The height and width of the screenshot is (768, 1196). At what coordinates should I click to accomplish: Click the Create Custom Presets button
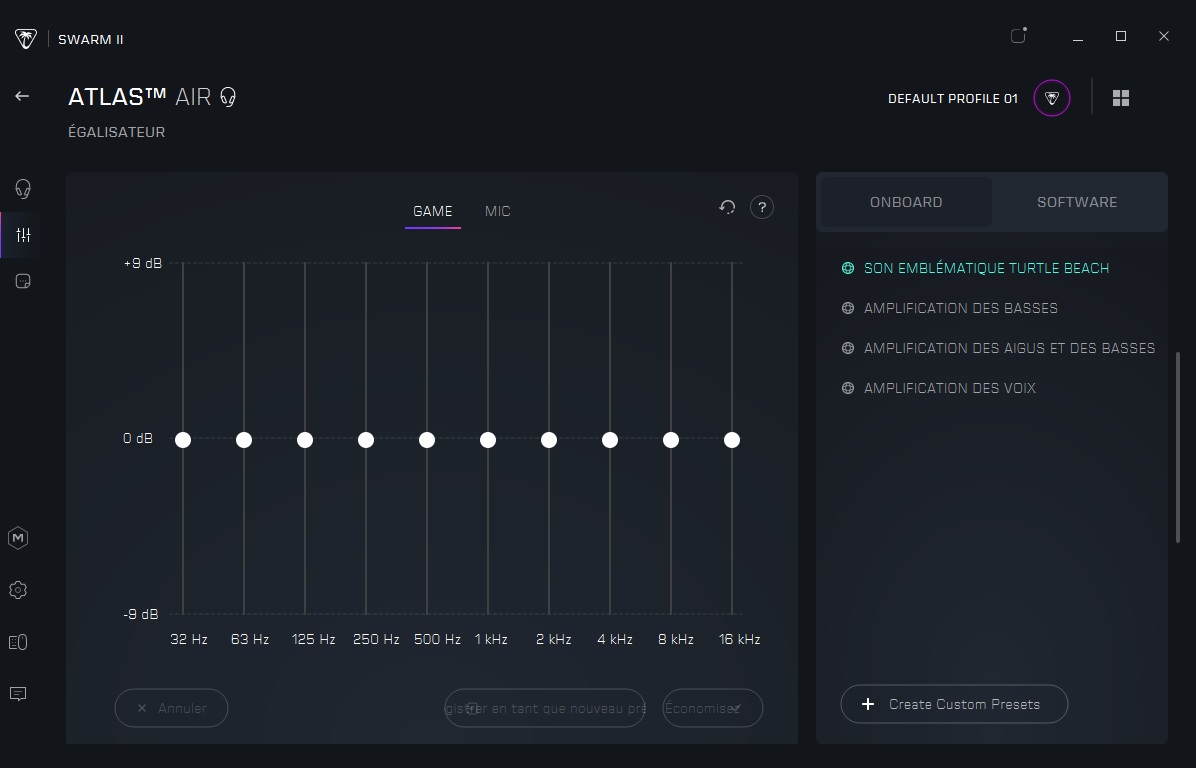pyautogui.click(x=954, y=704)
